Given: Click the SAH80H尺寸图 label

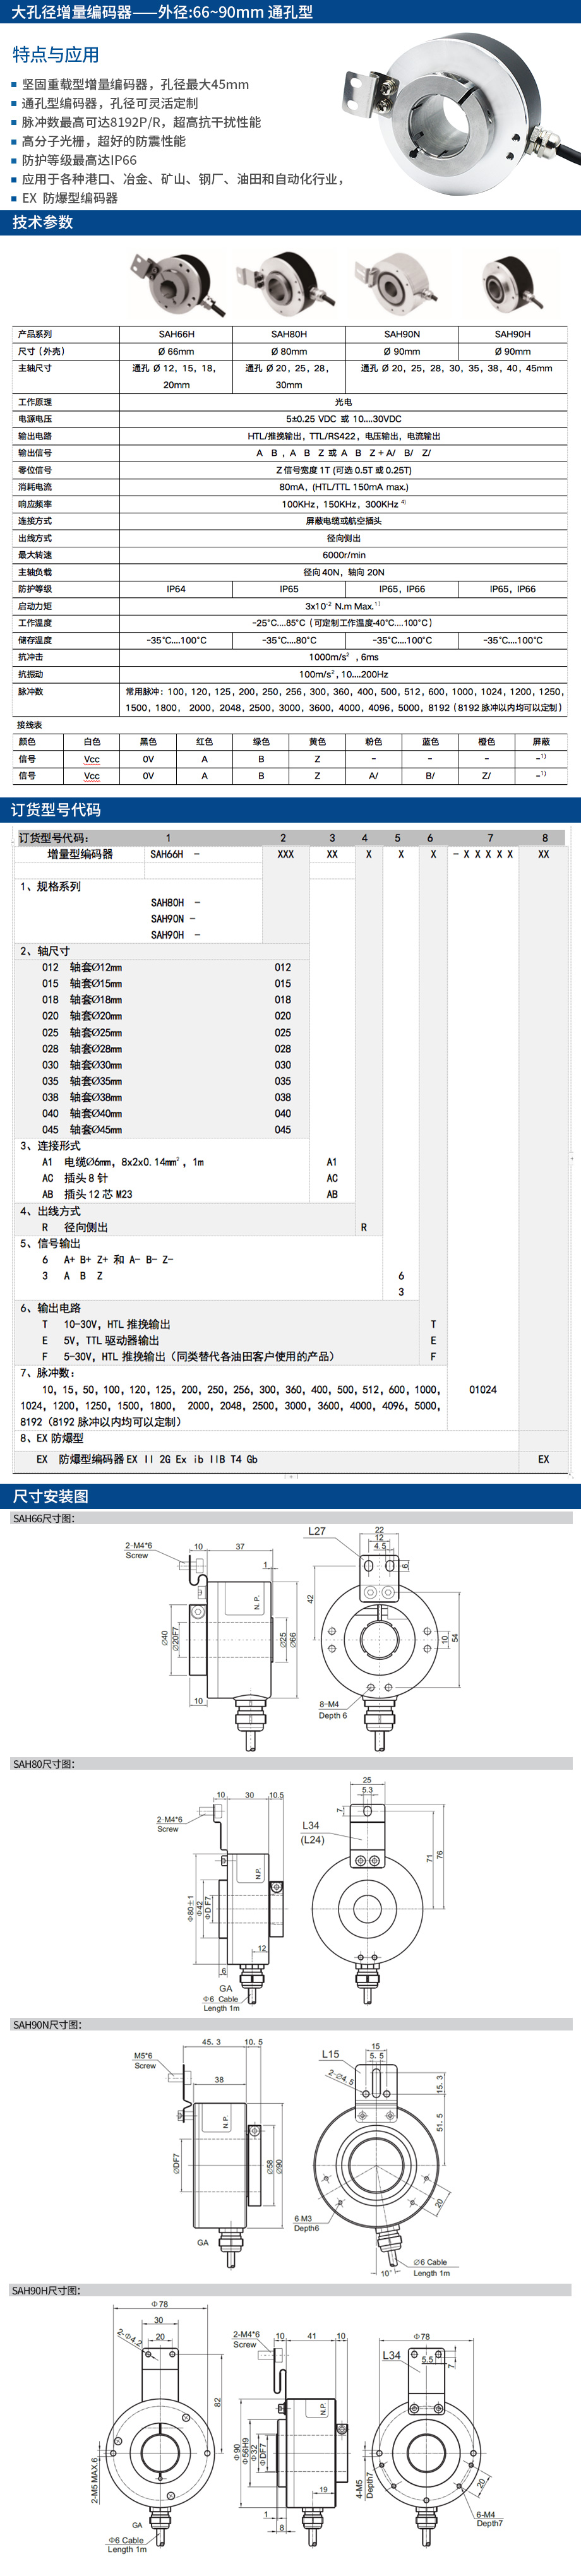Looking at the screenshot, I should [x=43, y=1764].
